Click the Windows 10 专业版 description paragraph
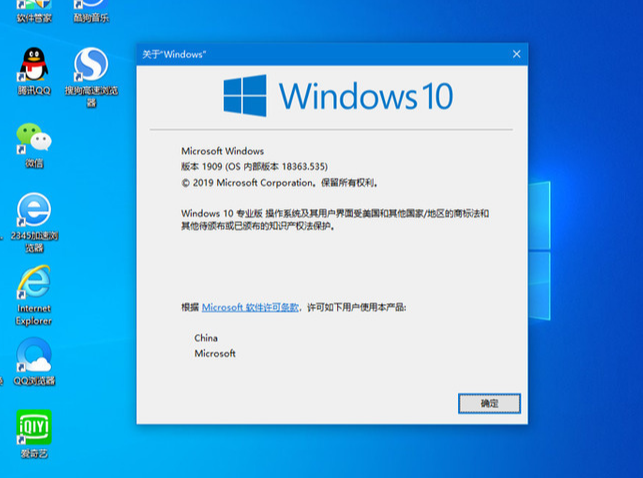Viewport: 643px width, 478px height. pos(335,219)
